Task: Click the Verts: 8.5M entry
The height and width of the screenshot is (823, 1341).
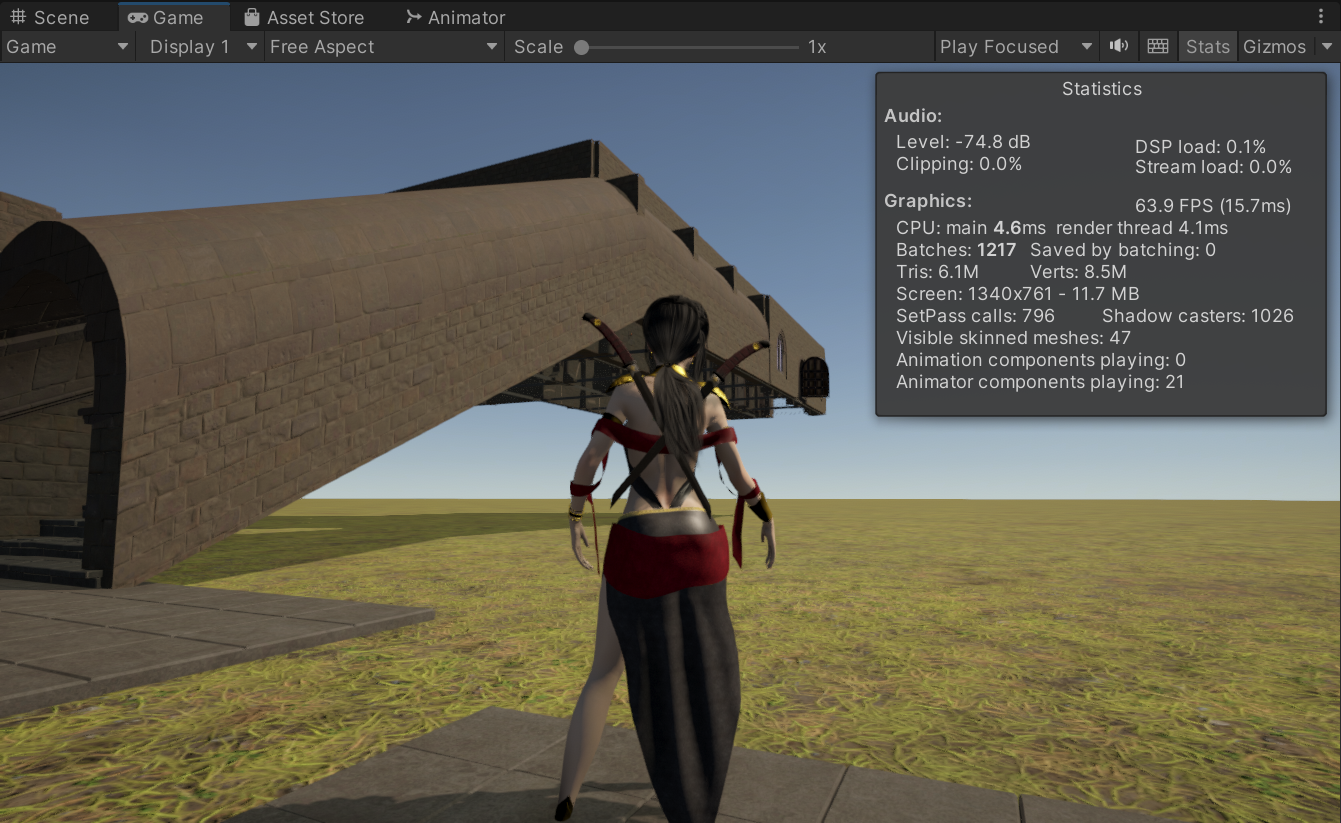Action: [x=1078, y=272]
